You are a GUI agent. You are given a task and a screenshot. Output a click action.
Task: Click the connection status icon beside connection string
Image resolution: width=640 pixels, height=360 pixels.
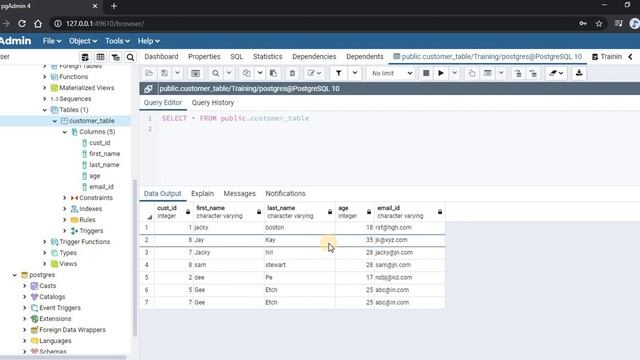coord(148,89)
